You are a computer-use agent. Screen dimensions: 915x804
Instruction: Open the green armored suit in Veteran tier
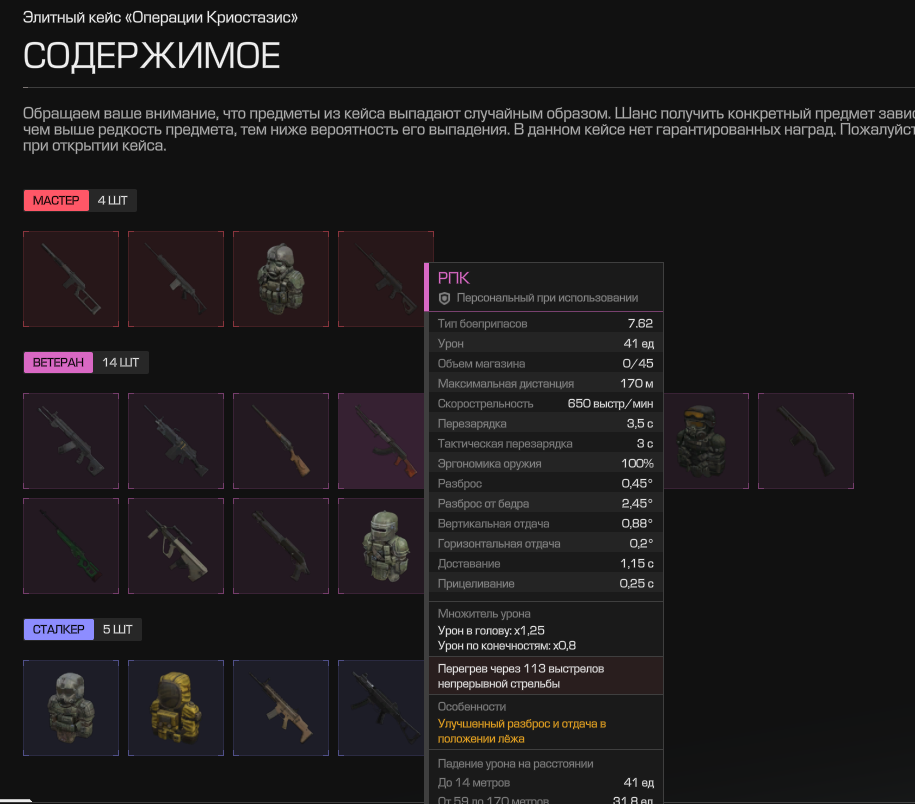(x=382, y=546)
